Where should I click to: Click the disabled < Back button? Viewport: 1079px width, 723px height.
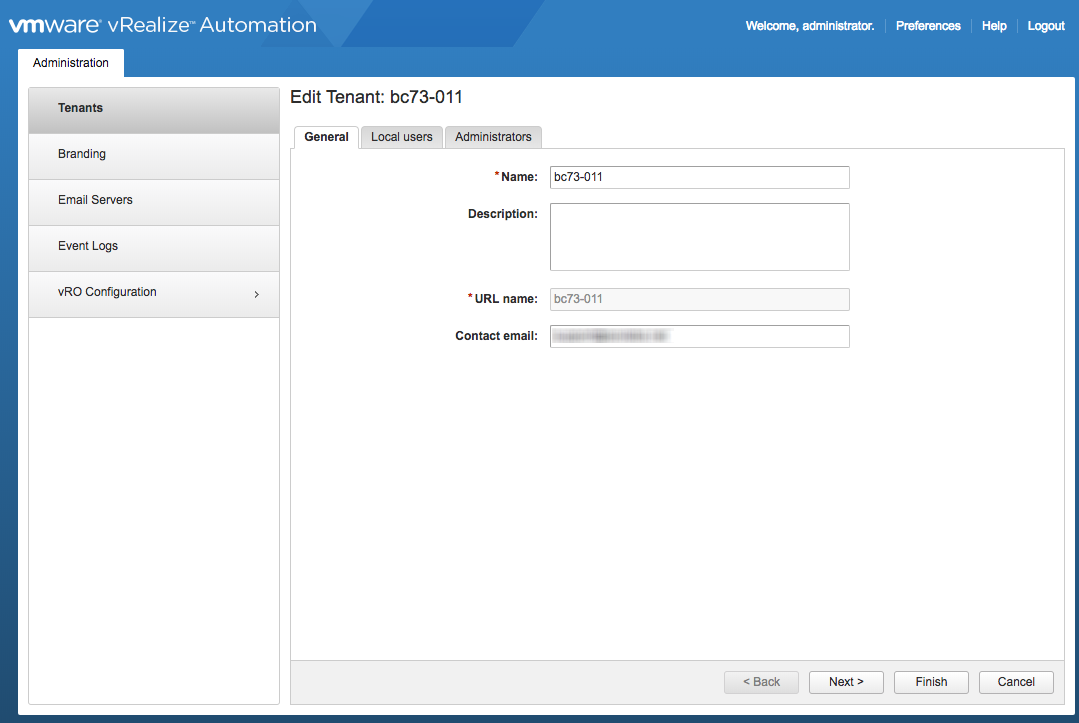point(761,682)
